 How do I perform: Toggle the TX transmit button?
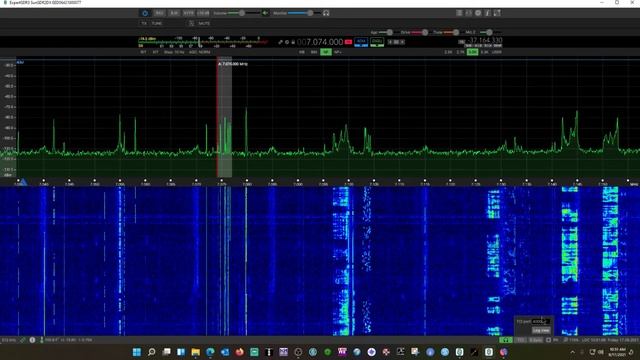click(144, 23)
